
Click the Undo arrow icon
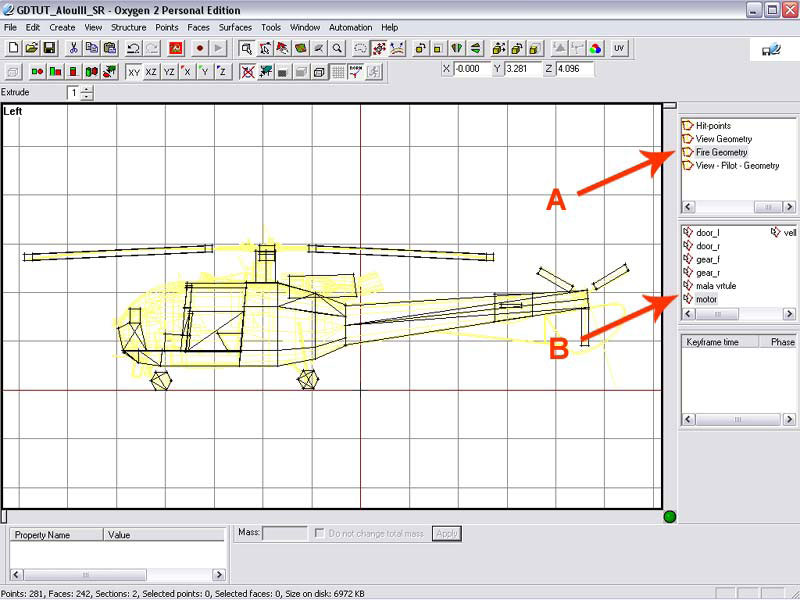pos(133,48)
